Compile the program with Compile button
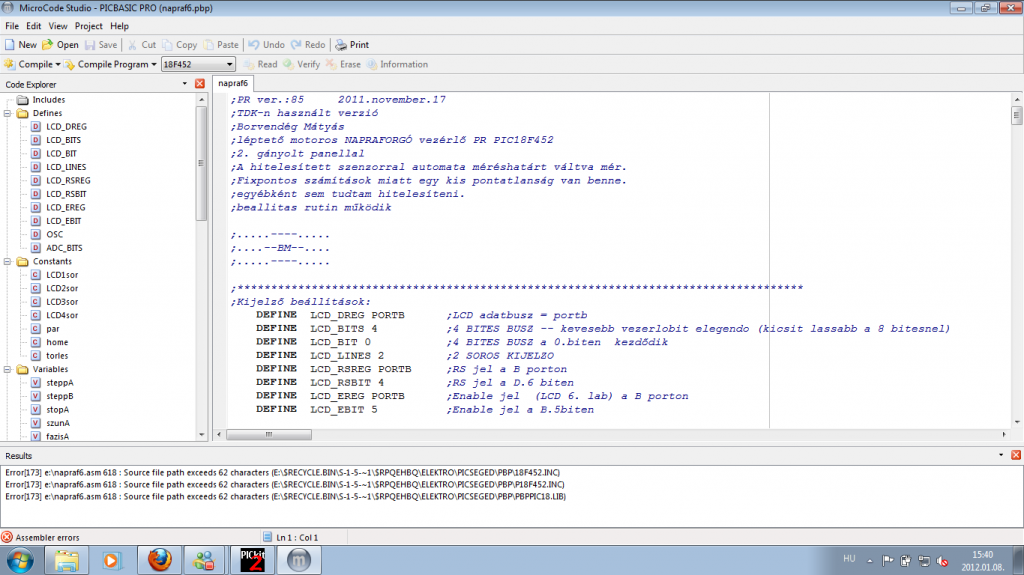1024x575 pixels. [28, 64]
